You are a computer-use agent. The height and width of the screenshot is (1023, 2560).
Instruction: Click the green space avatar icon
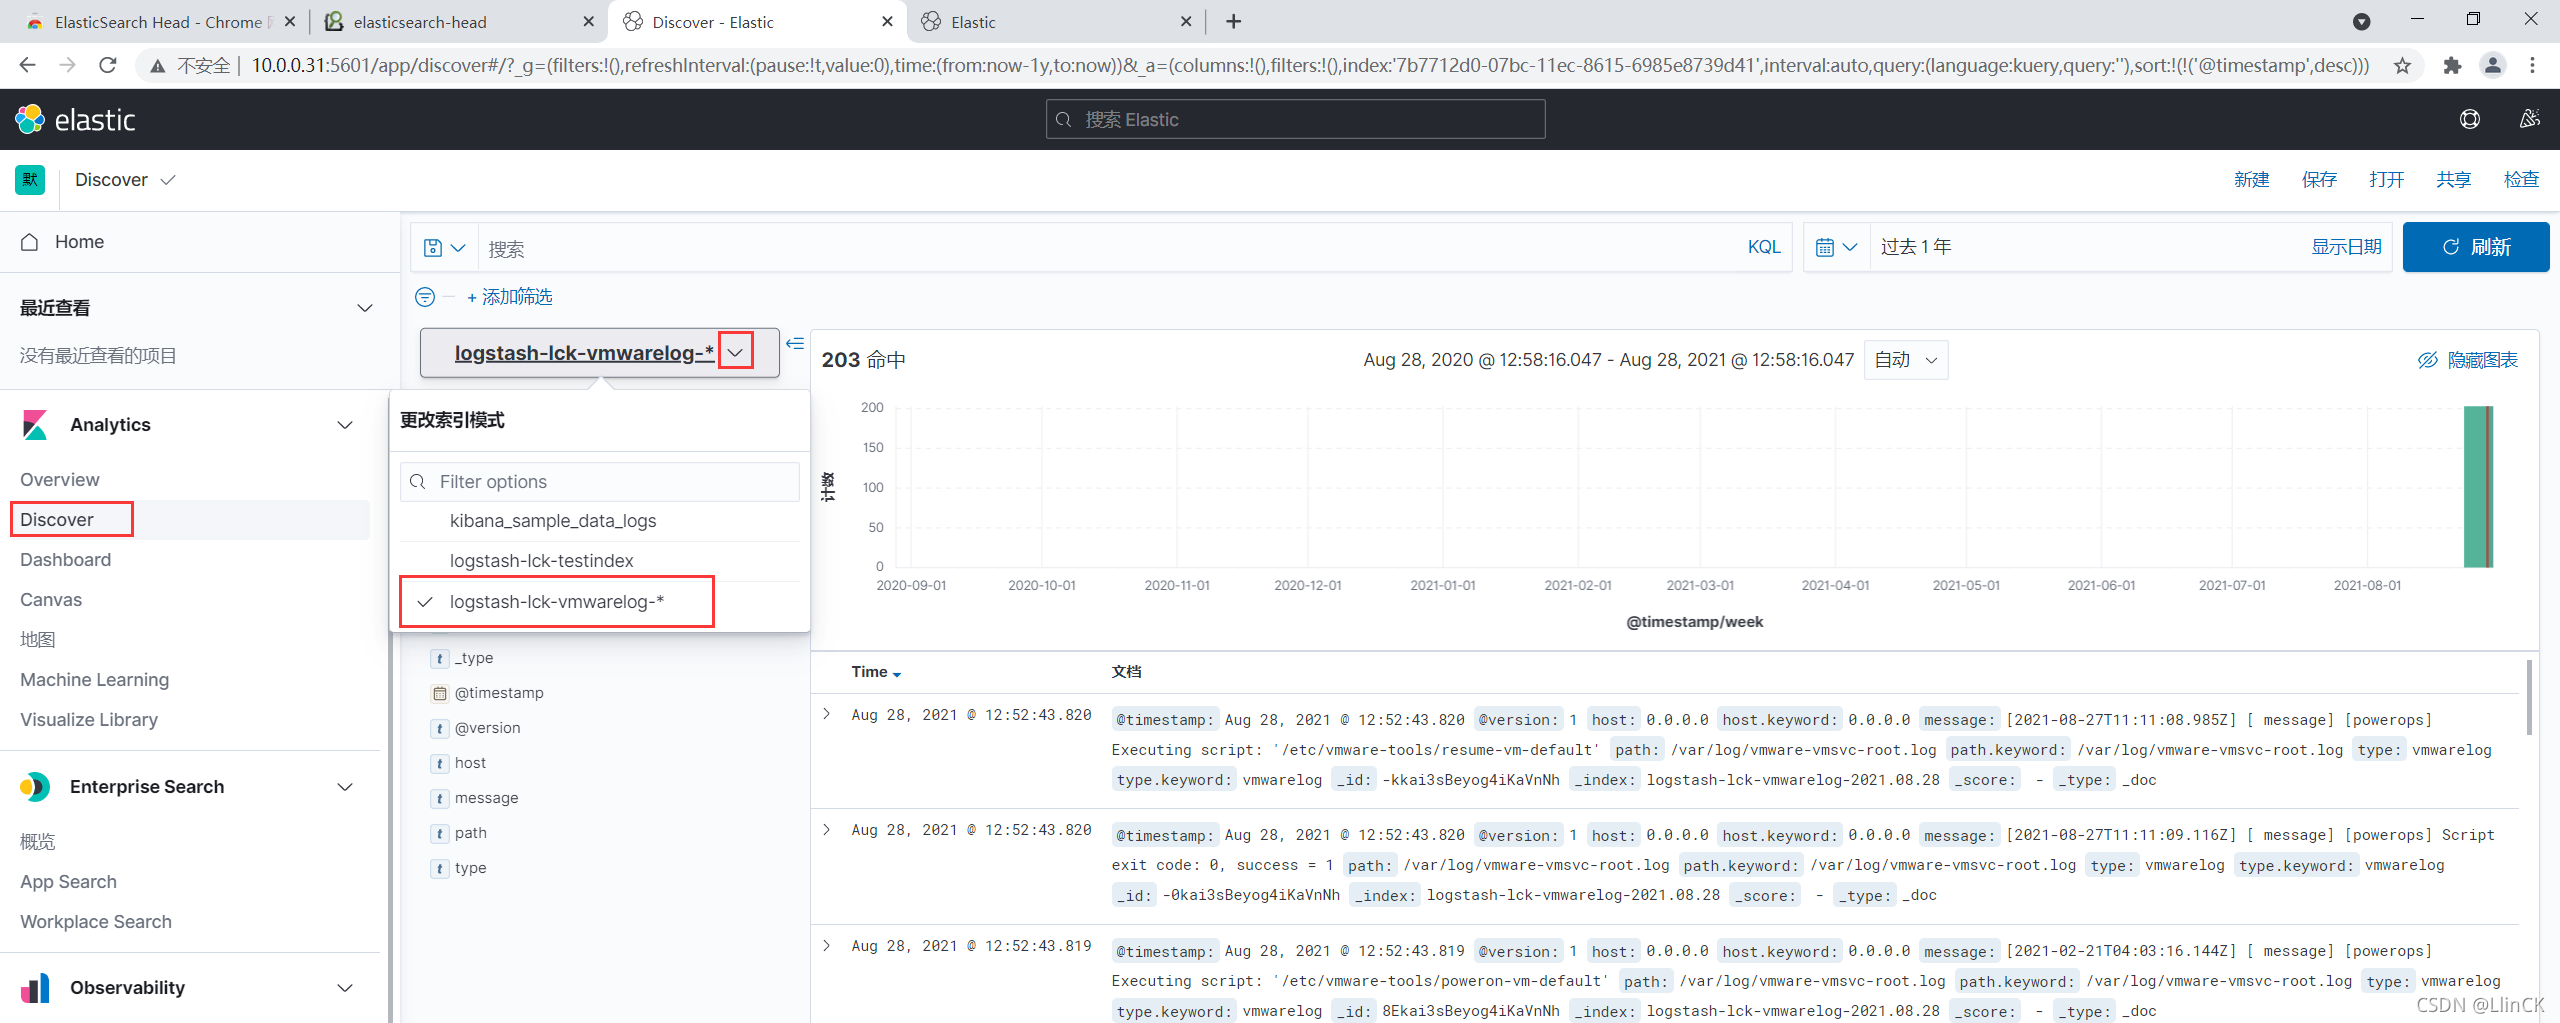pos(30,180)
